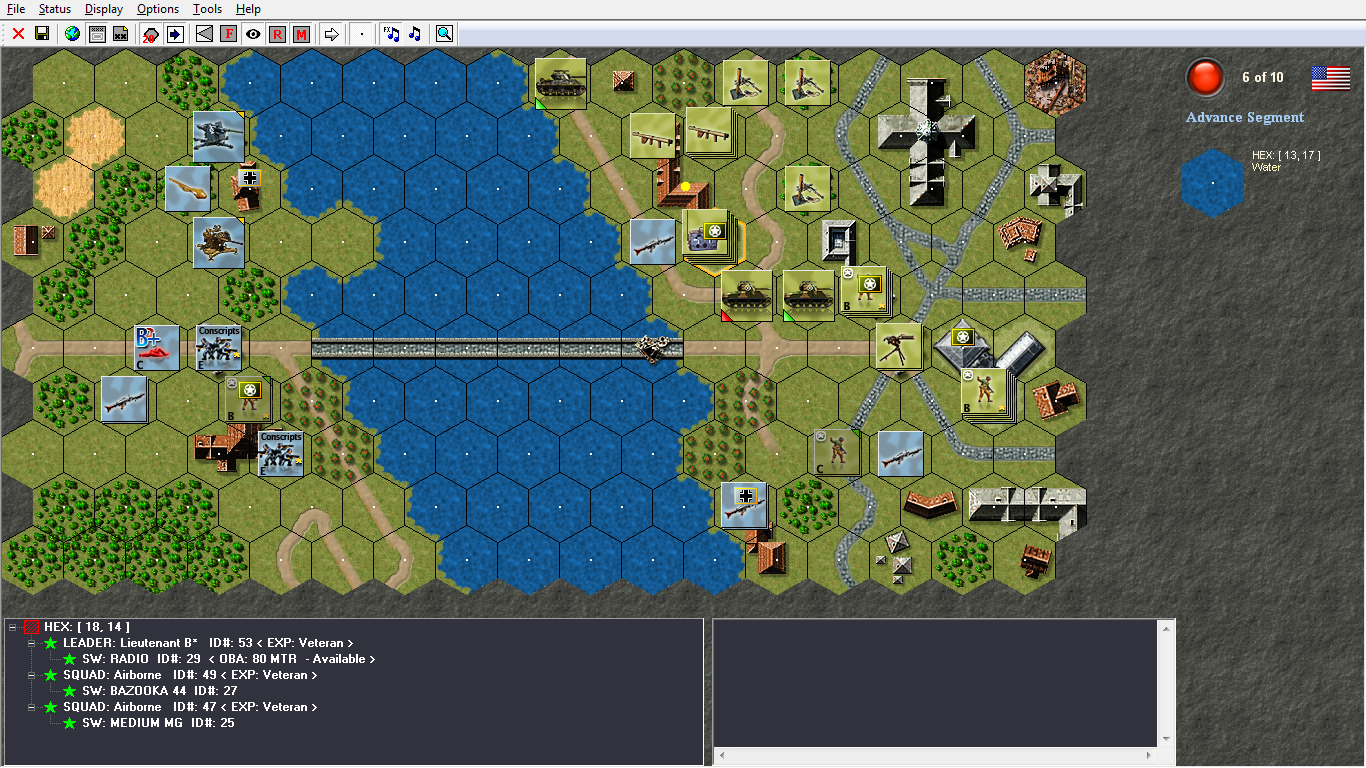Toggle FX sound effects in the toolbar

[x=391, y=34]
